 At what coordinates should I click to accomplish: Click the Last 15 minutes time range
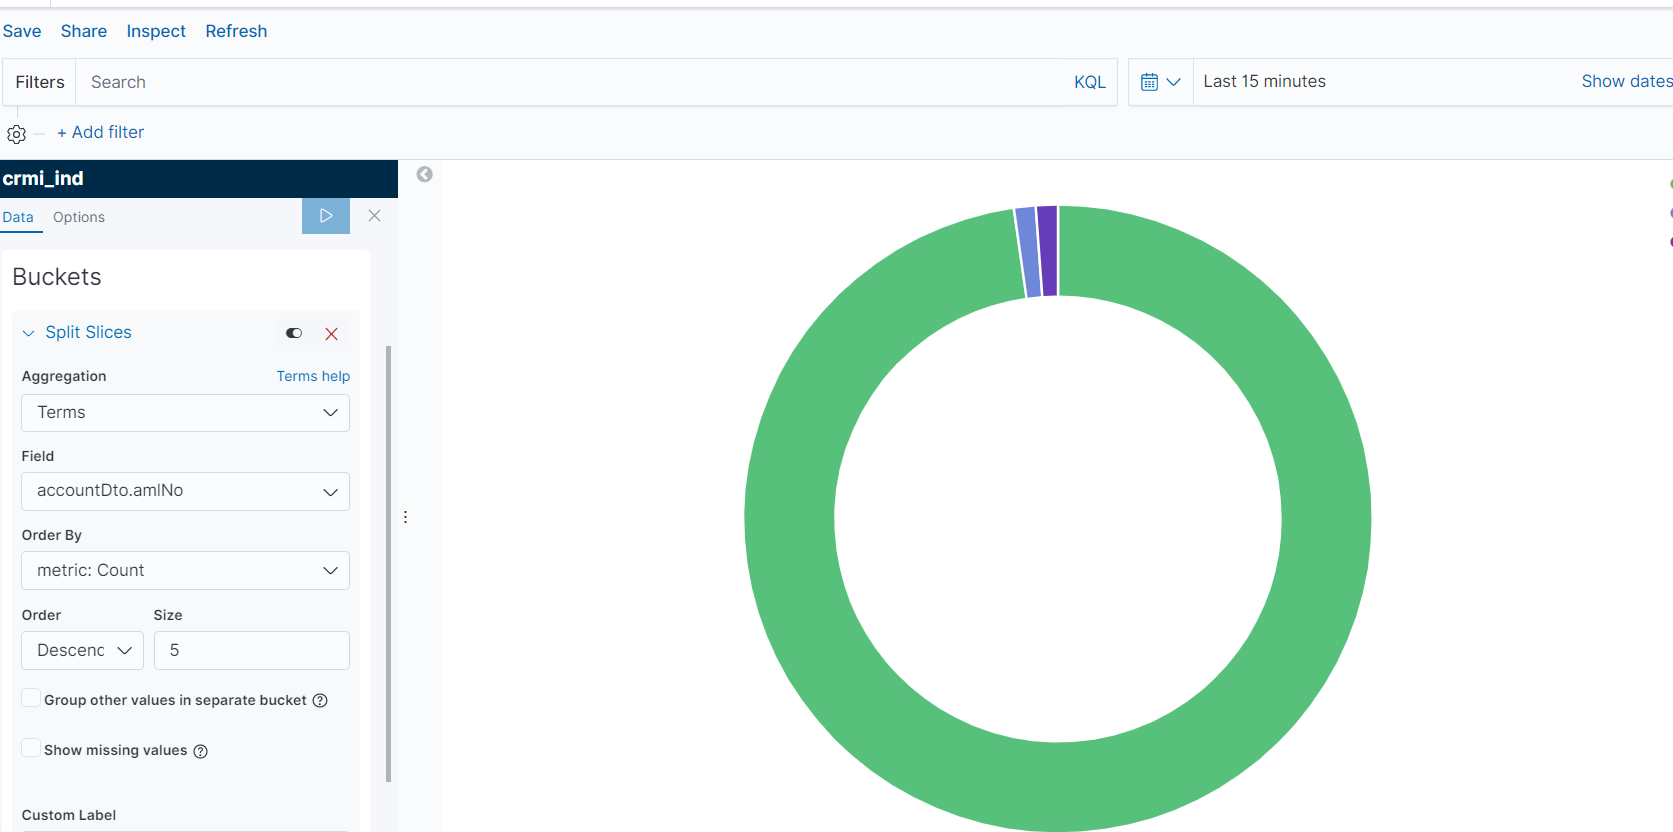pos(1264,81)
